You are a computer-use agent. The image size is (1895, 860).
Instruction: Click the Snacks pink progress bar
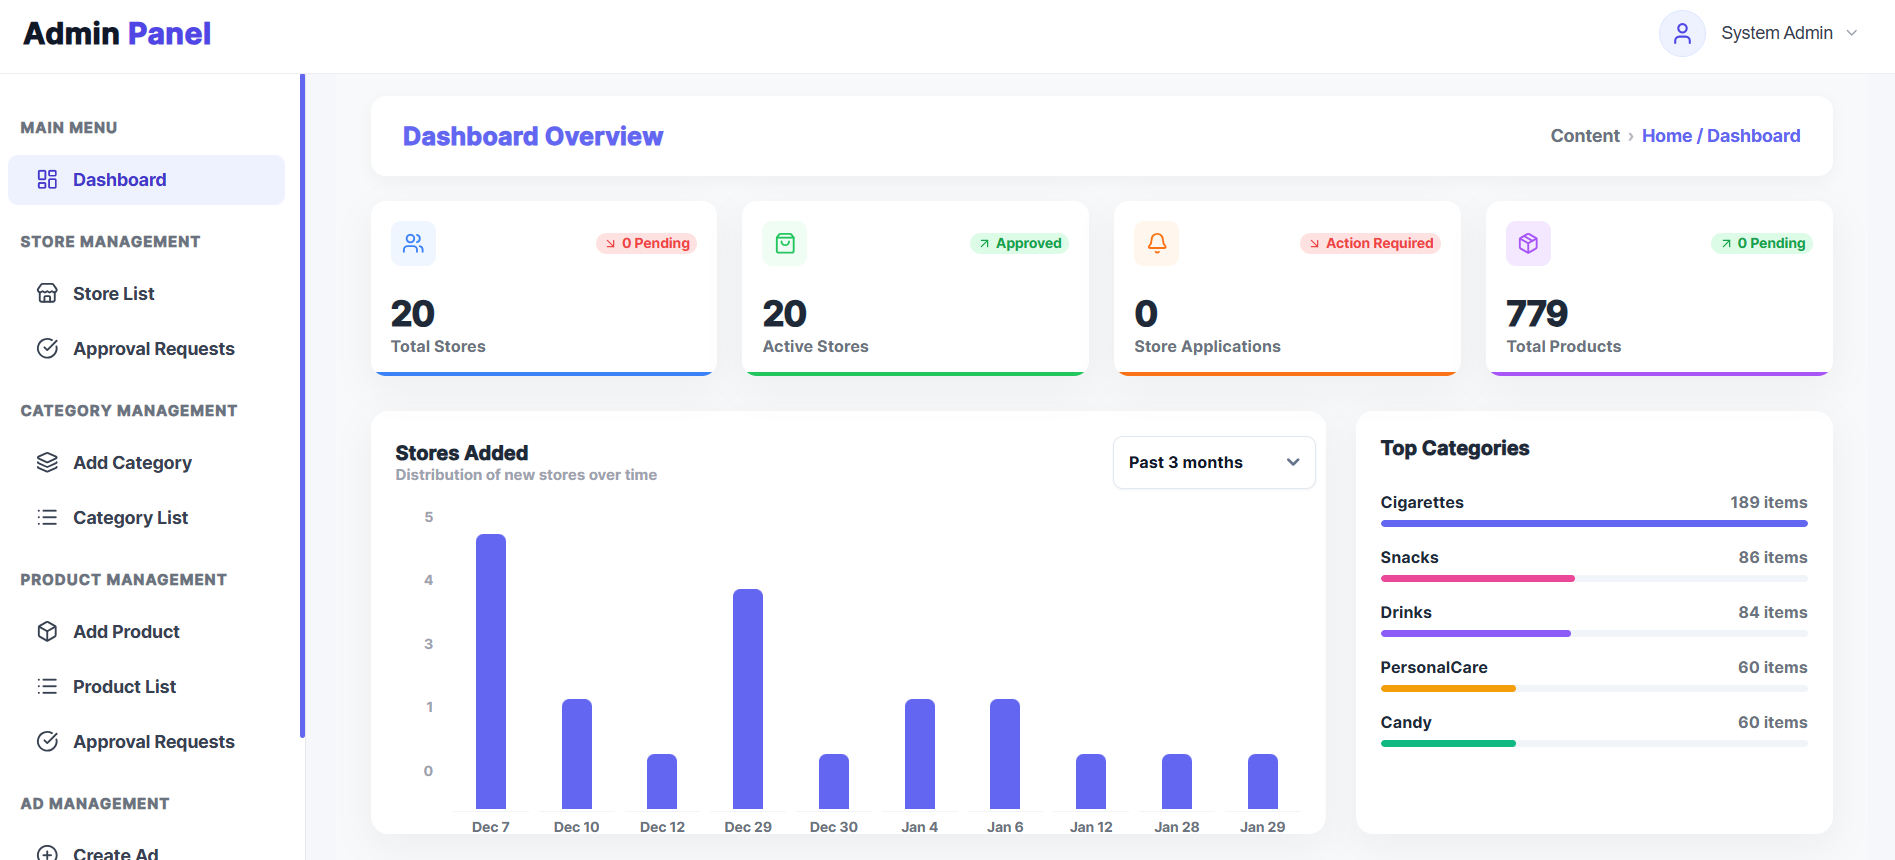[x=1477, y=578]
